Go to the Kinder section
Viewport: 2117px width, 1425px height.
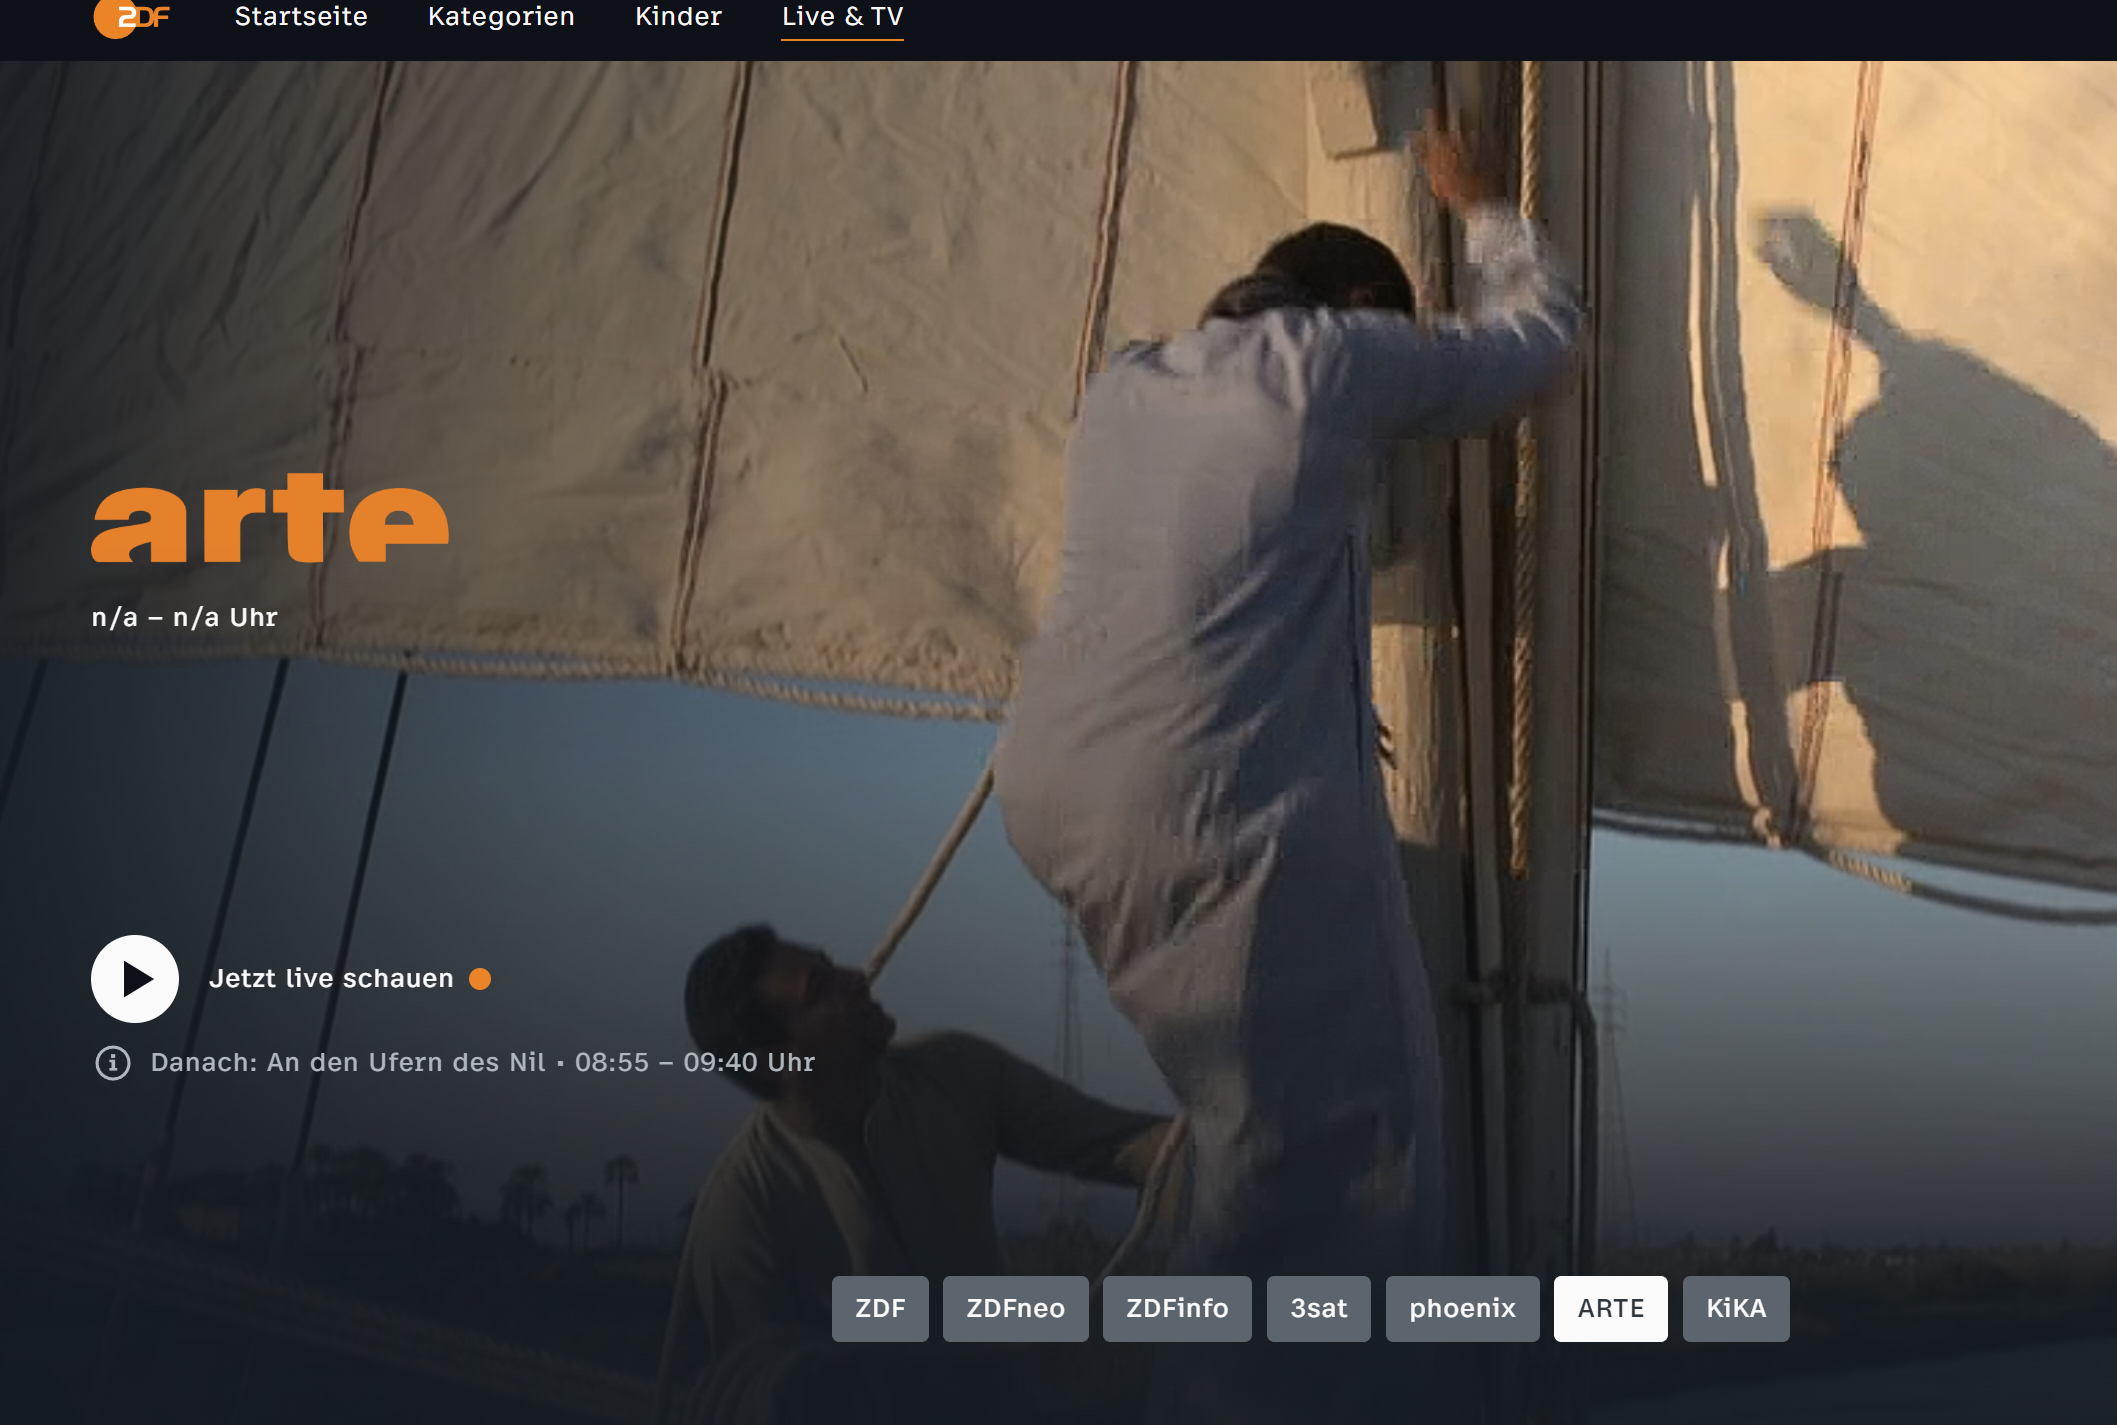678,17
